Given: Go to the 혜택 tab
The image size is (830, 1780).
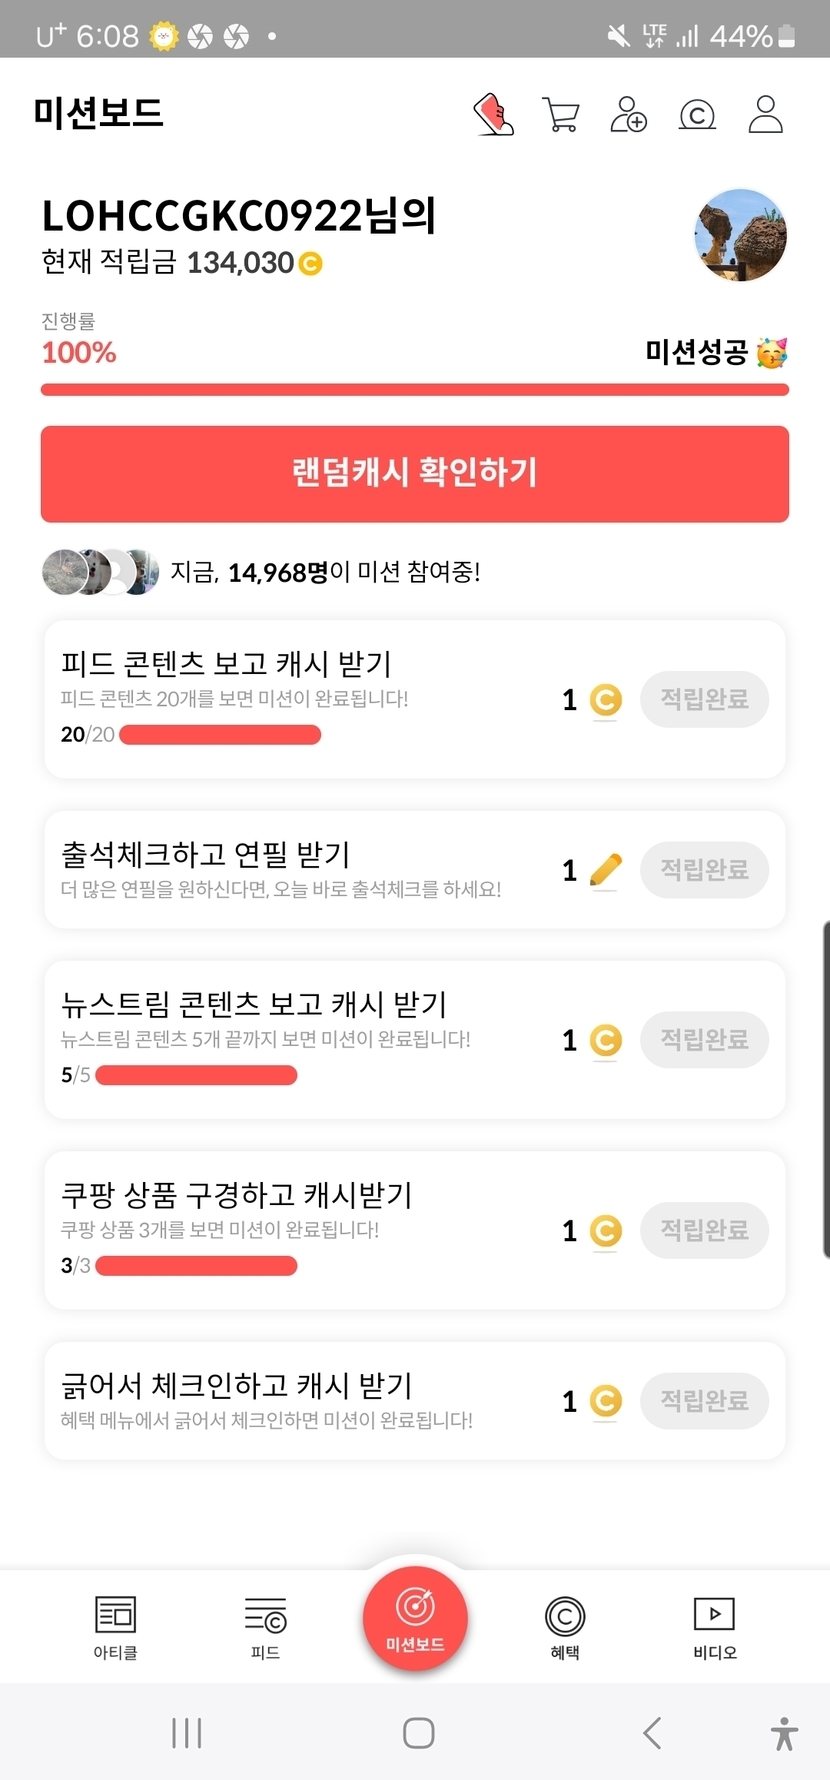Looking at the screenshot, I should [x=565, y=1627].
